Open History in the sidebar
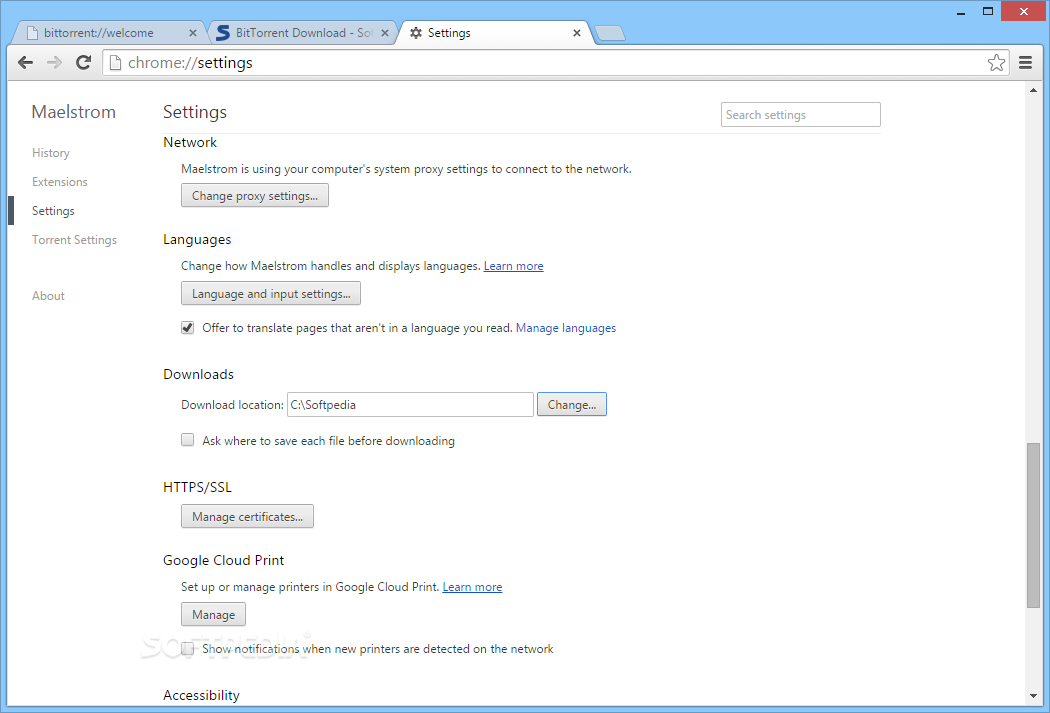The image size is (1050, 713). click(51, 153)
